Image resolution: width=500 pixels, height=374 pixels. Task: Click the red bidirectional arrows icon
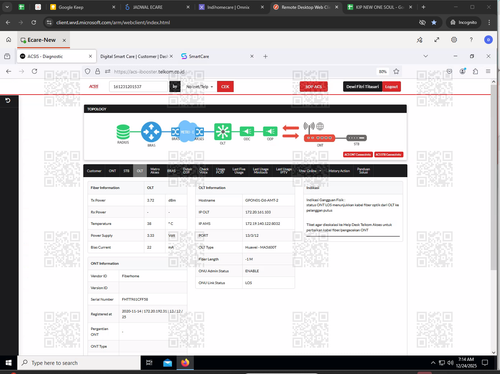[291, 132]
